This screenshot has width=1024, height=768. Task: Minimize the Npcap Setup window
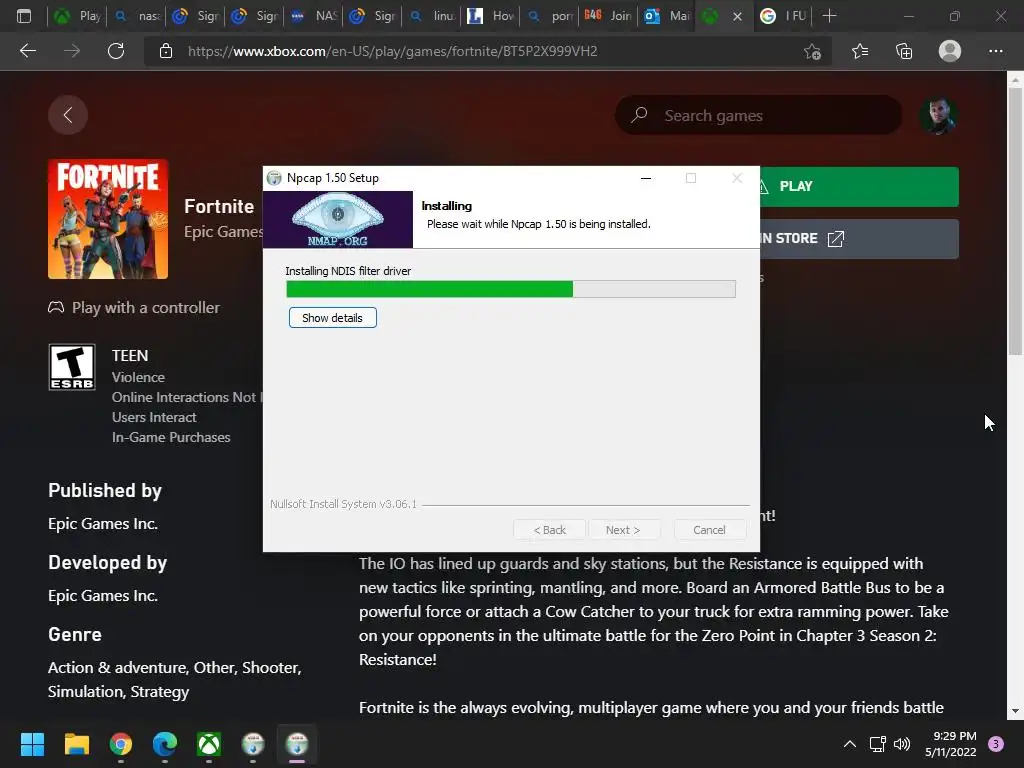tap(646, 178)
